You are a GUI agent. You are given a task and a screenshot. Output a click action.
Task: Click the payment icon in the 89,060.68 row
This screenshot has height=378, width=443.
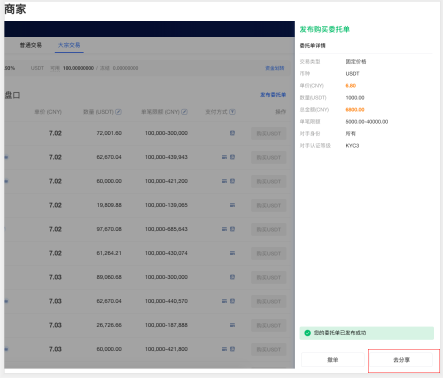pyautogui.click(x=232, y=277)
